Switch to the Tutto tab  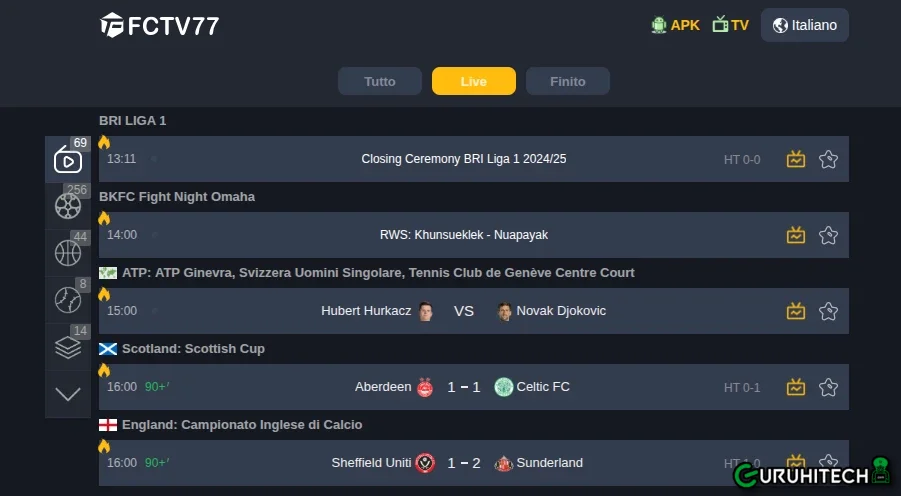[380, 81]
